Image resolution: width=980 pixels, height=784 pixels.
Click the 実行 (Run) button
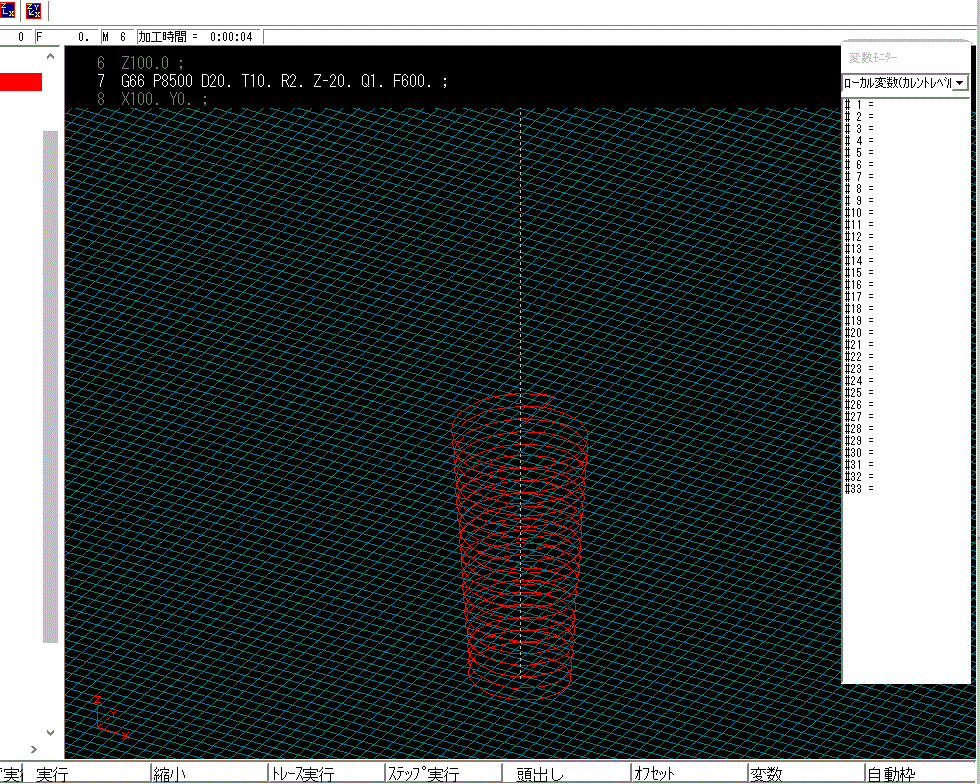86,774
